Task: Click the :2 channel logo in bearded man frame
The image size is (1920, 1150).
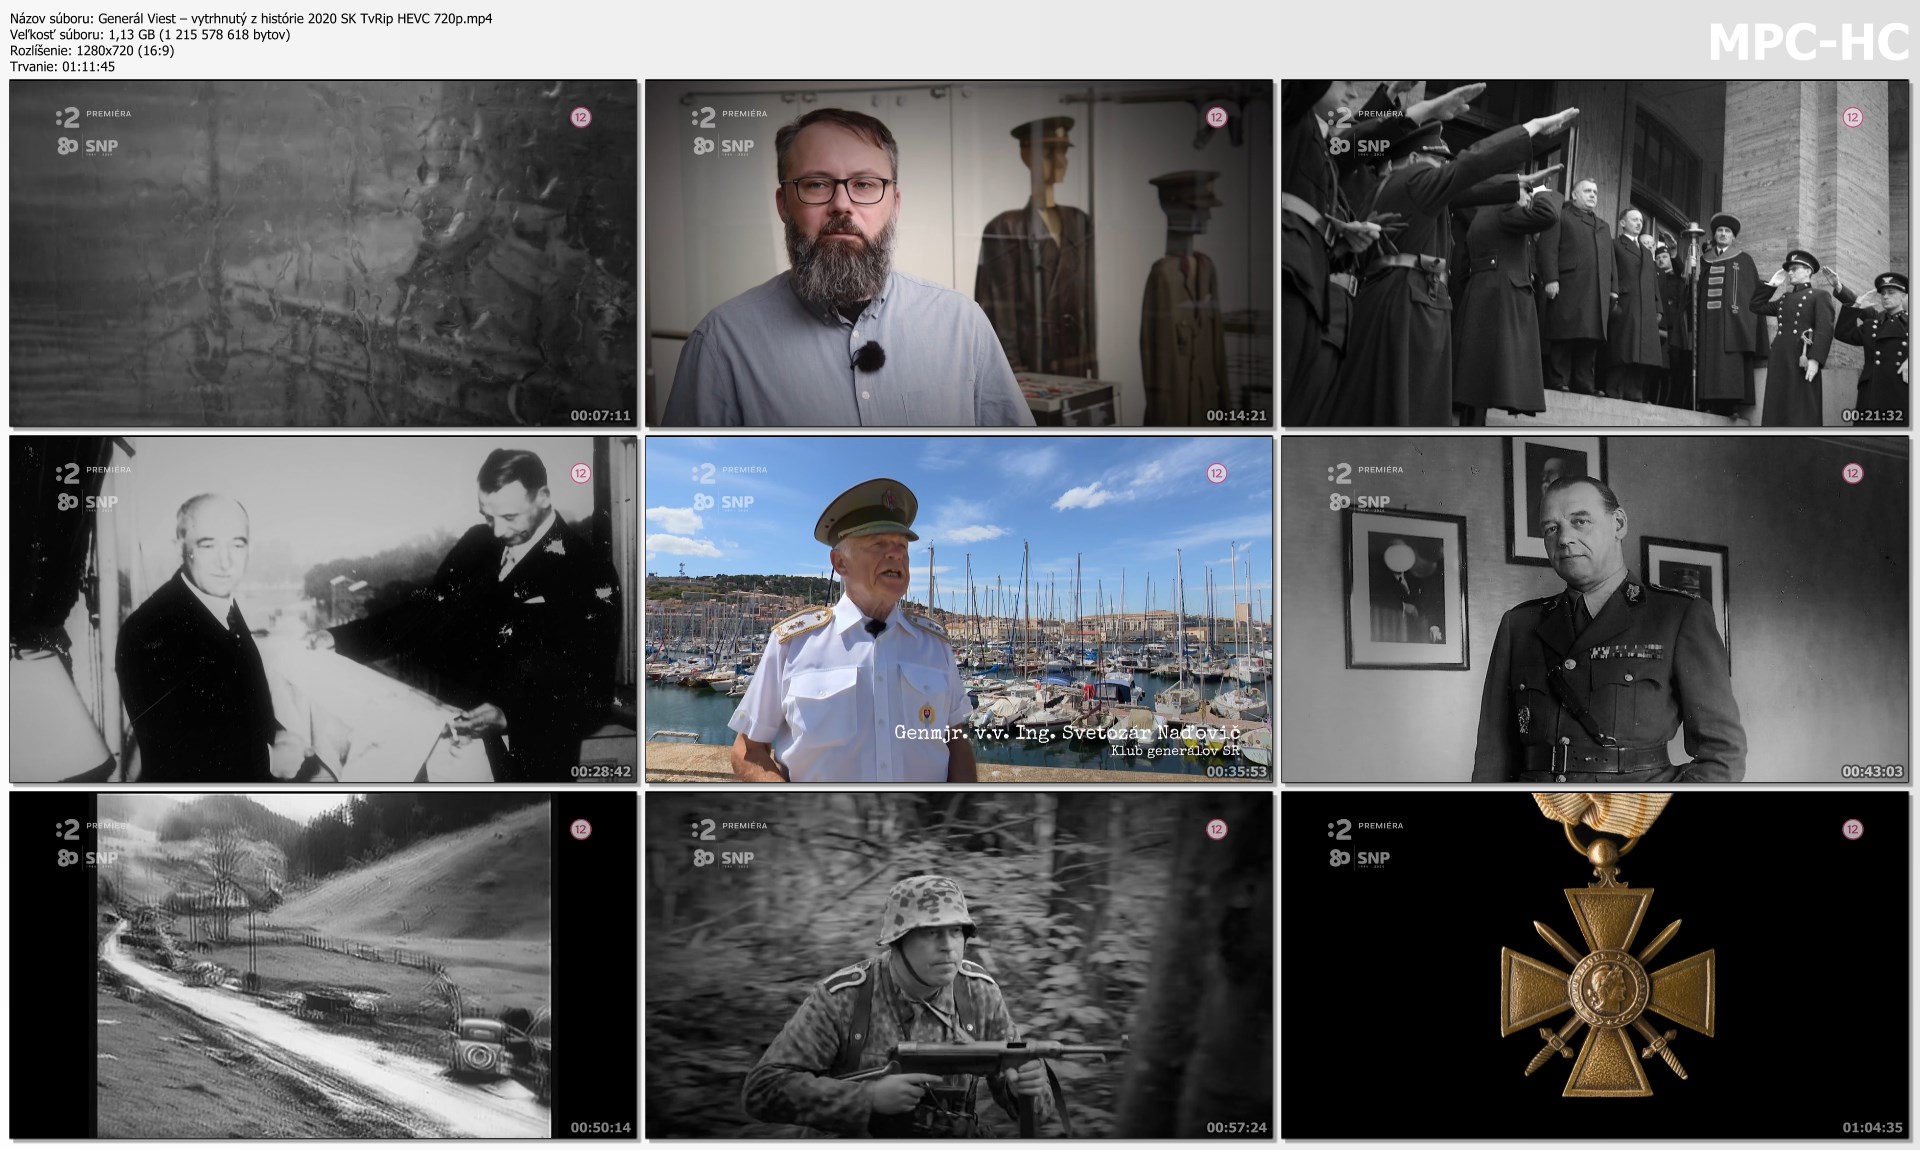Action: pyautogui.click(x=704, y=118)
